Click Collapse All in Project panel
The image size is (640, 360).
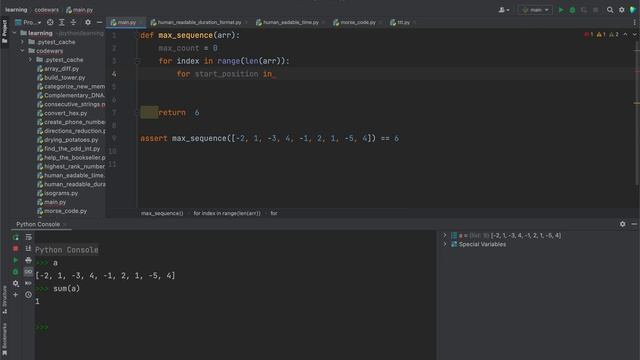(x=73, y=22)
